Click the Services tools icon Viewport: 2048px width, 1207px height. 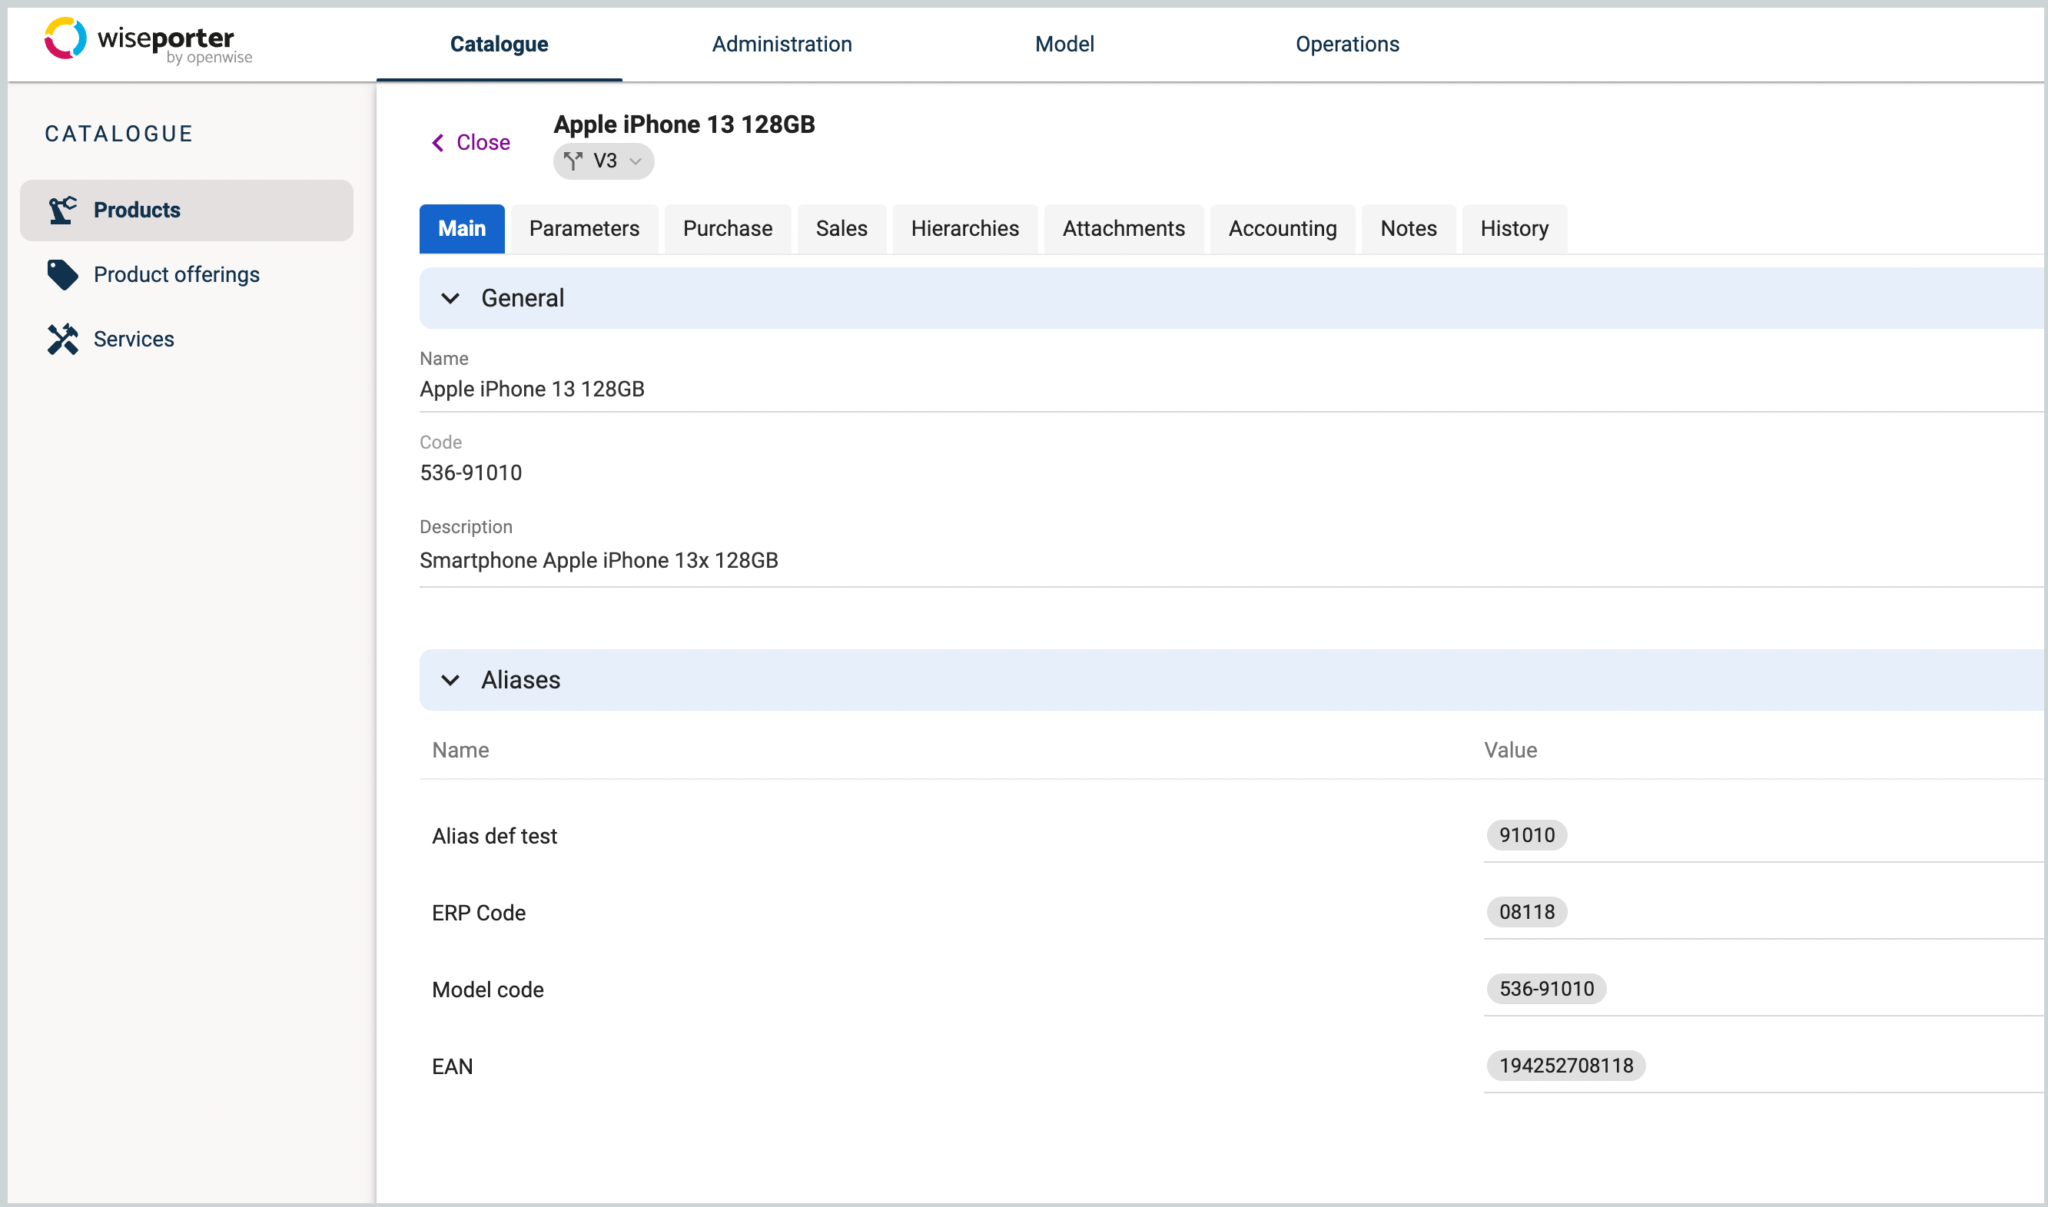(62, 339)
